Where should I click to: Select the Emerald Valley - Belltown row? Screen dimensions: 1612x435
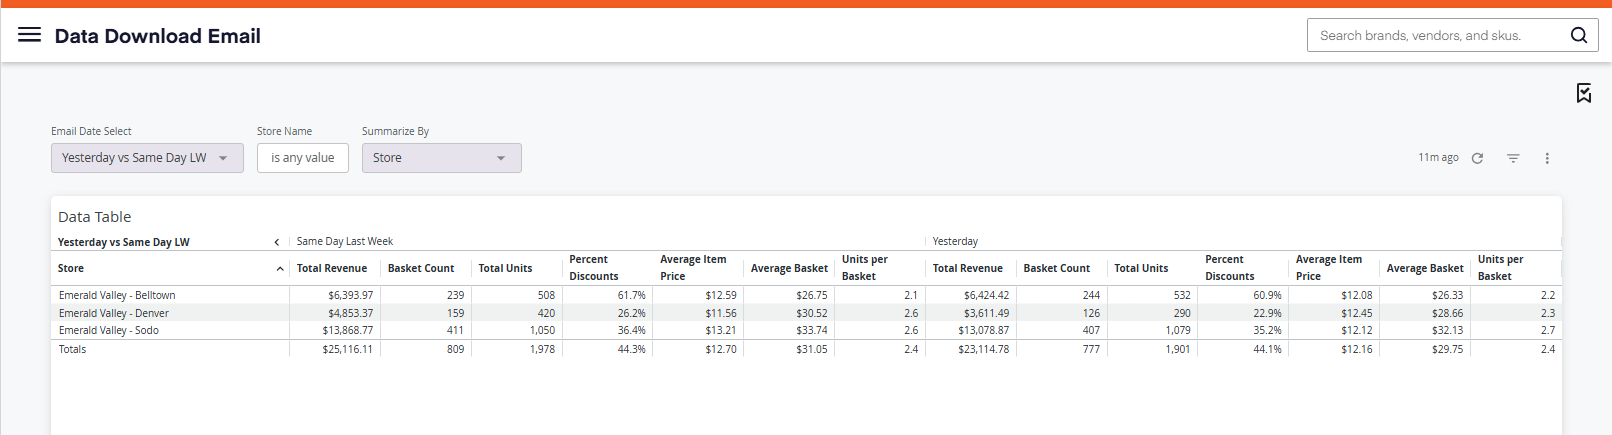(x=806, y=295)
